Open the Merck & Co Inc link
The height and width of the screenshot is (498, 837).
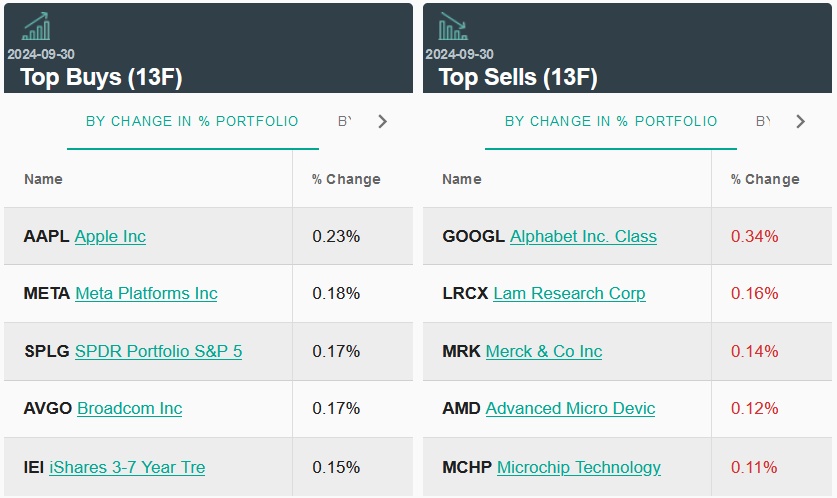(x=544, y=352)
